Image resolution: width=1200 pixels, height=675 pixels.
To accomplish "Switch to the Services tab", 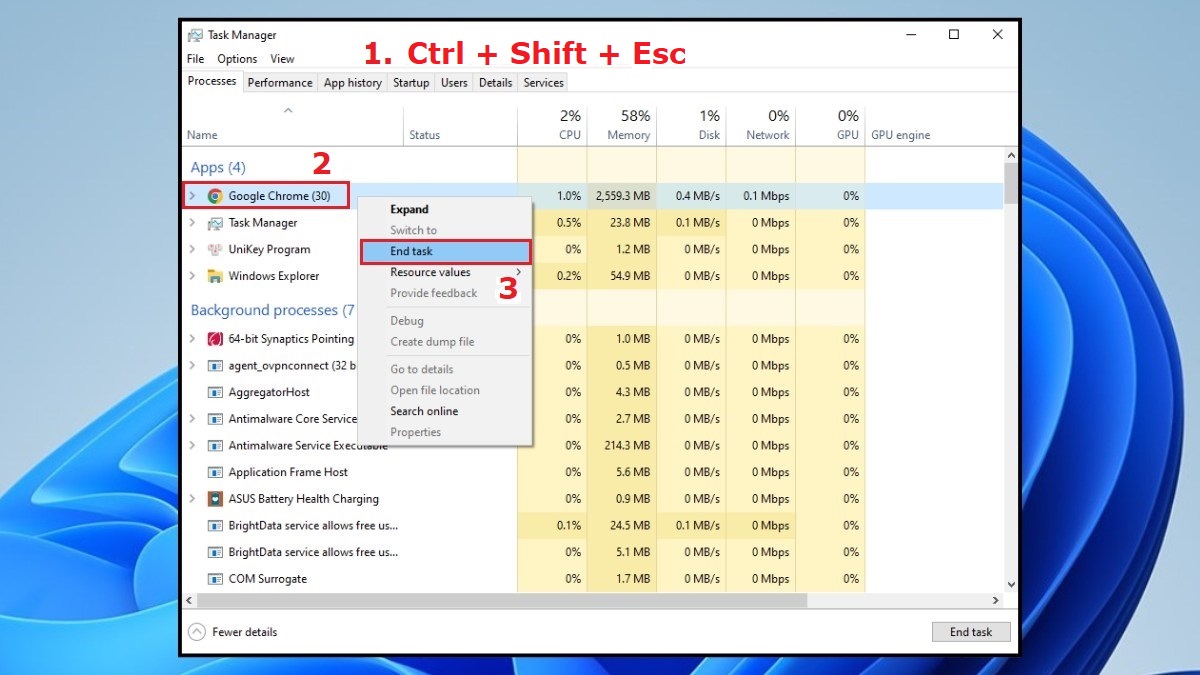I will tap(543, 83).
